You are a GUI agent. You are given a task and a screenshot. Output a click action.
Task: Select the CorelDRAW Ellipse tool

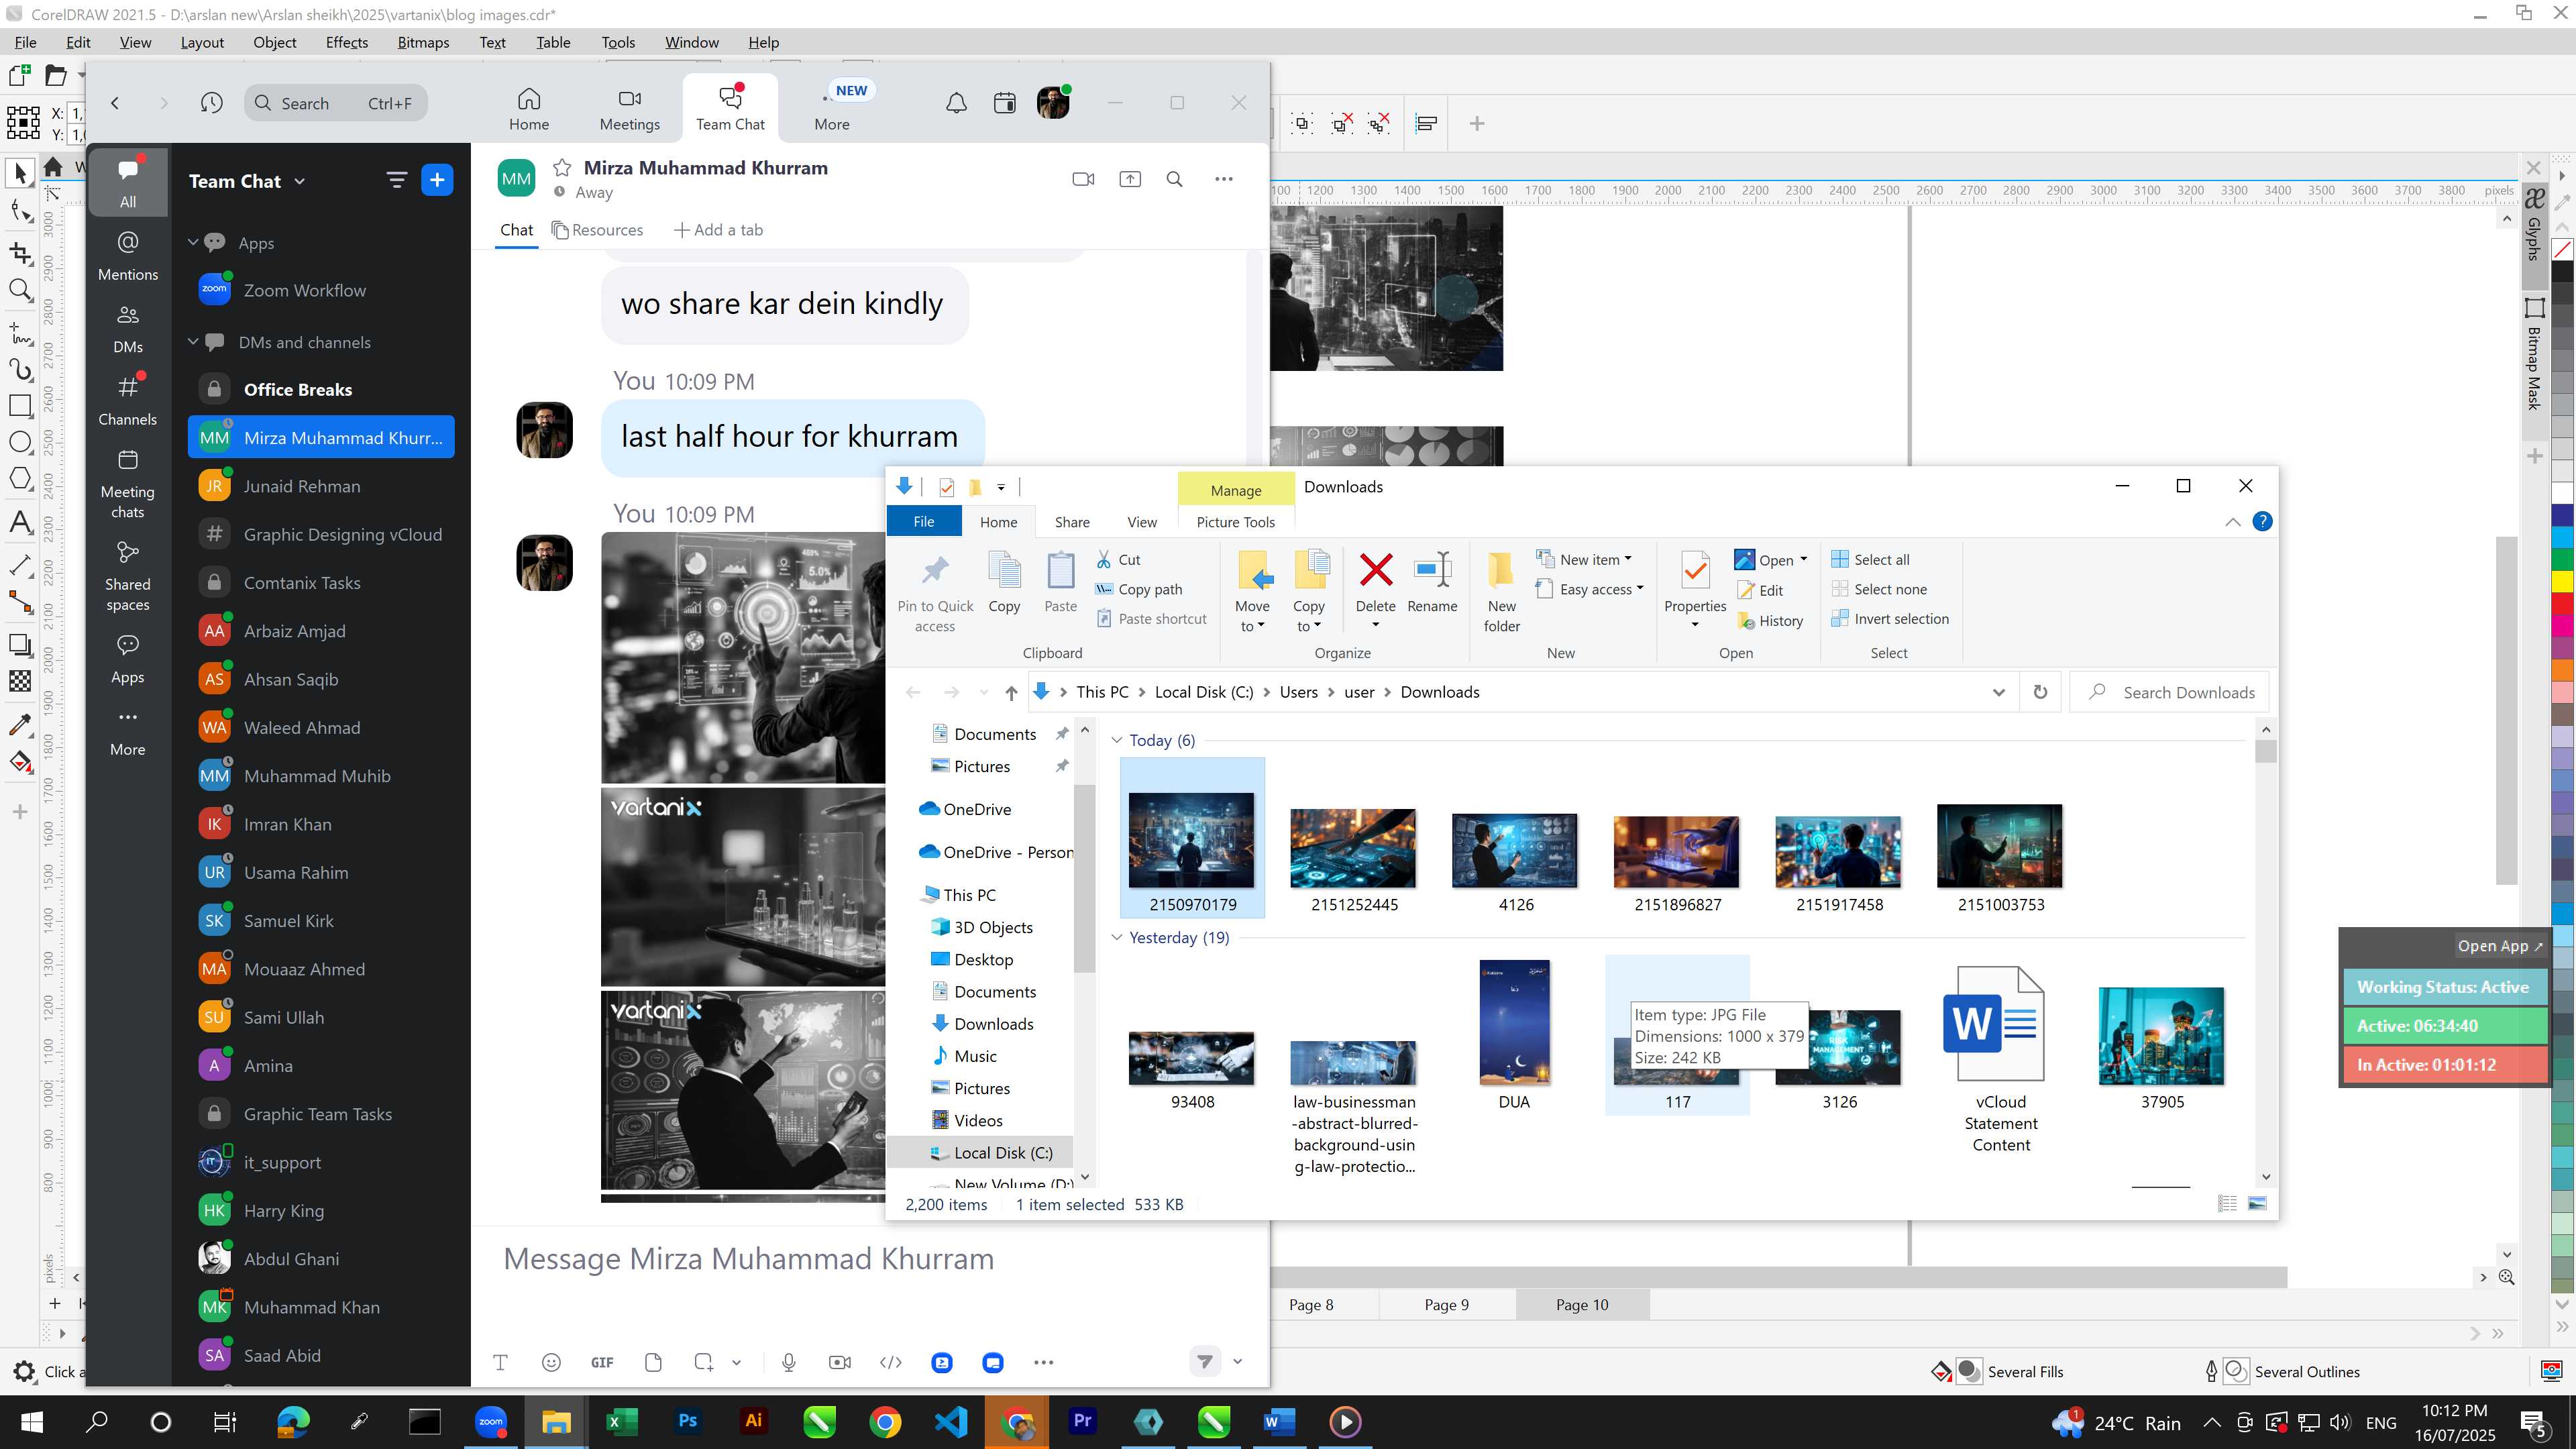tap(20, 443)
